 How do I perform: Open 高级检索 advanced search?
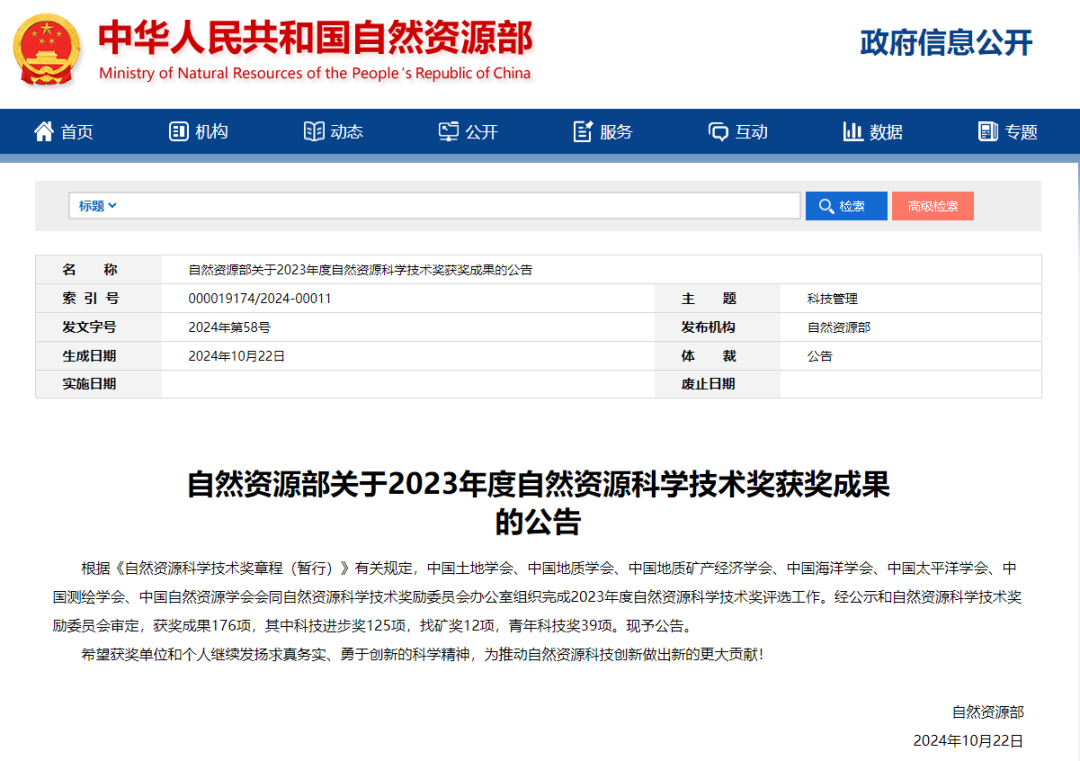(932, 206)
